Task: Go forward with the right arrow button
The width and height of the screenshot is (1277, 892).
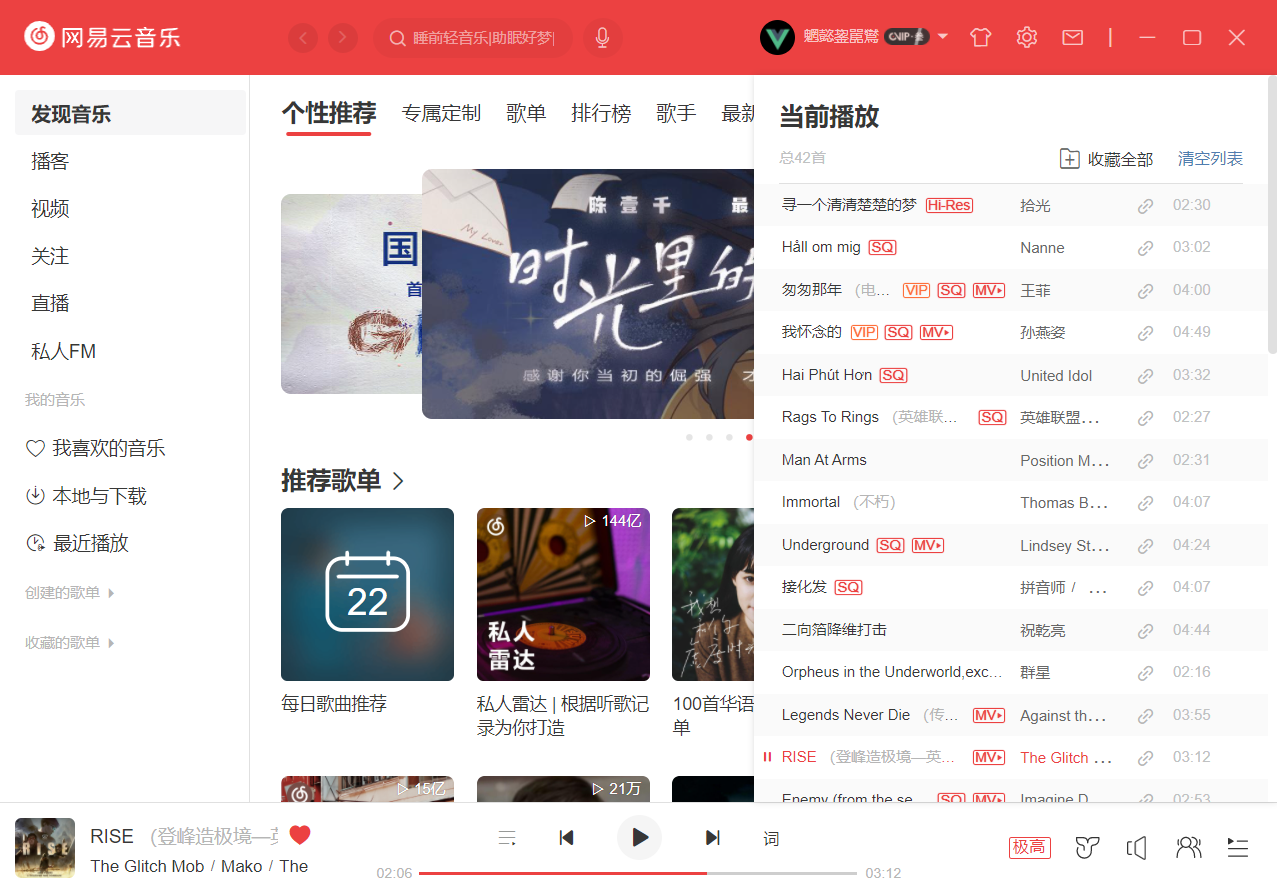Action: (343, 38)
